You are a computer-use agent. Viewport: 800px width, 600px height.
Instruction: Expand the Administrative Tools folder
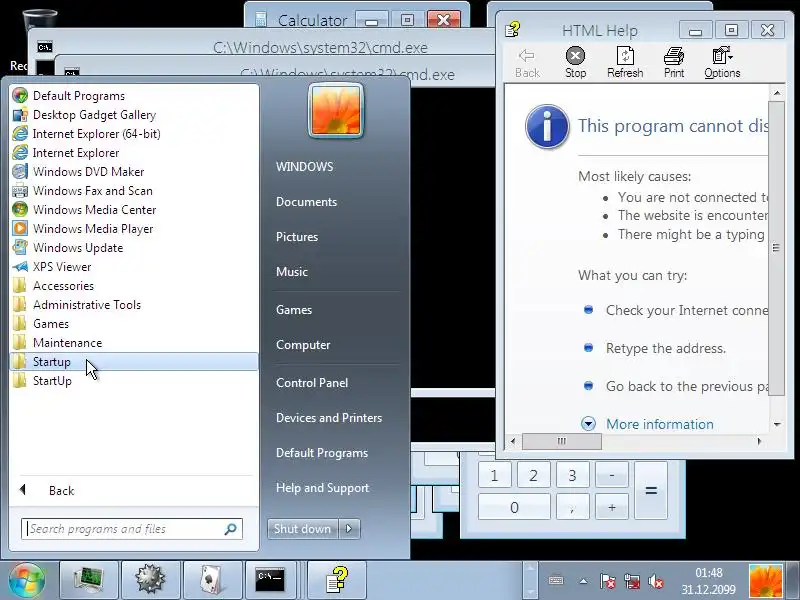134,305
